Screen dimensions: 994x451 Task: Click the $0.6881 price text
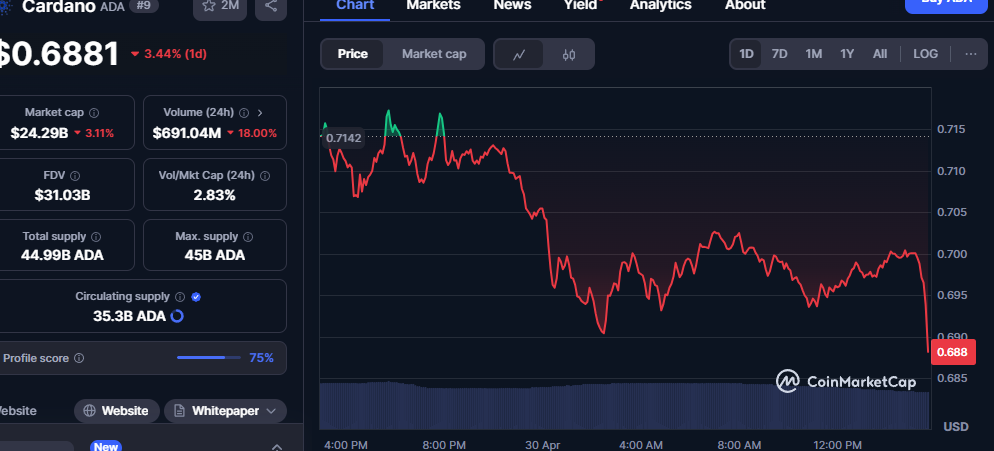pyautogui.click(x=59, y=54)
